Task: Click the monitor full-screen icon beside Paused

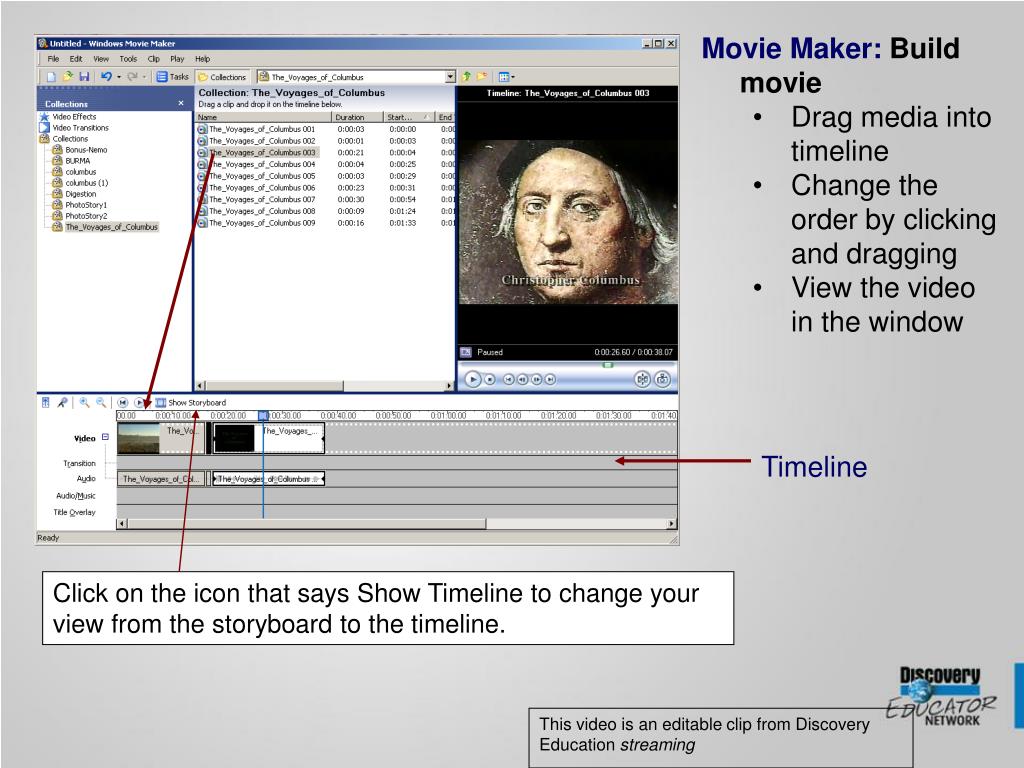Action: point(466,352)
